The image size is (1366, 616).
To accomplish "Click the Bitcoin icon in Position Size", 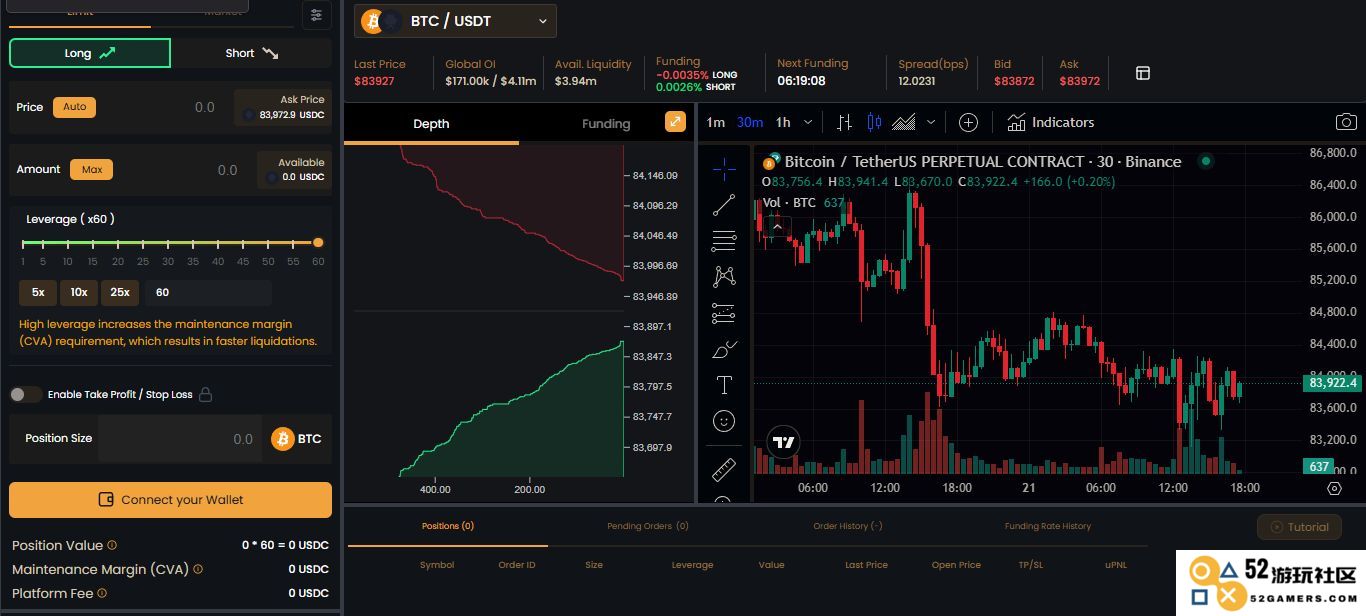I will pyautogui.click(x=283, y=439).
